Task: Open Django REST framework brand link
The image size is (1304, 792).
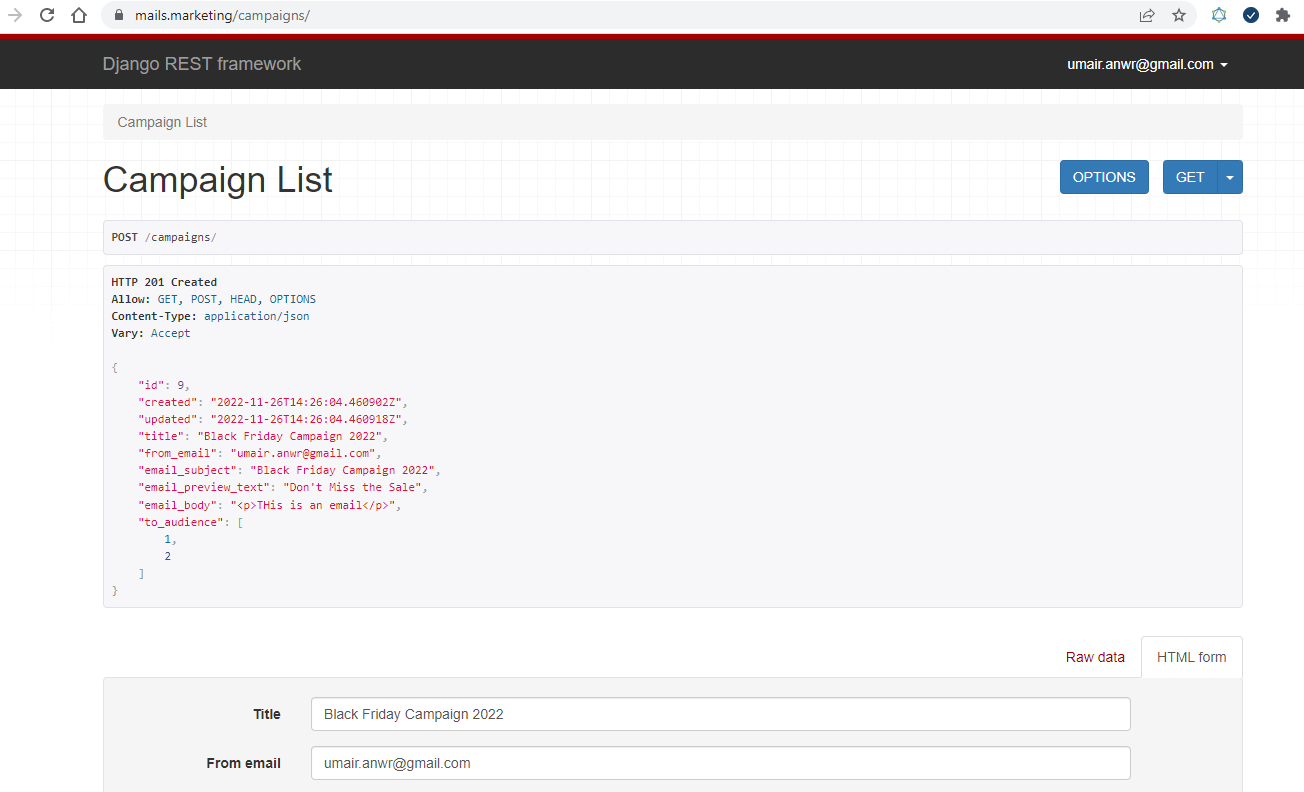Action: [202, 64]
